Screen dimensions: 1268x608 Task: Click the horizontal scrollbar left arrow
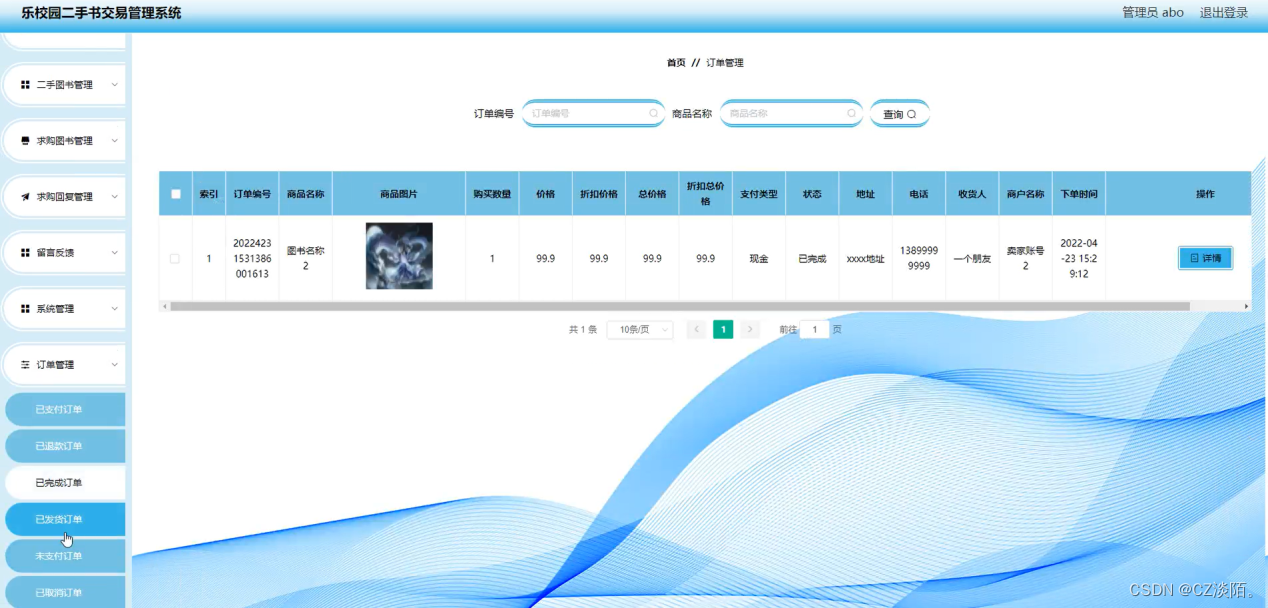[165, 306]
